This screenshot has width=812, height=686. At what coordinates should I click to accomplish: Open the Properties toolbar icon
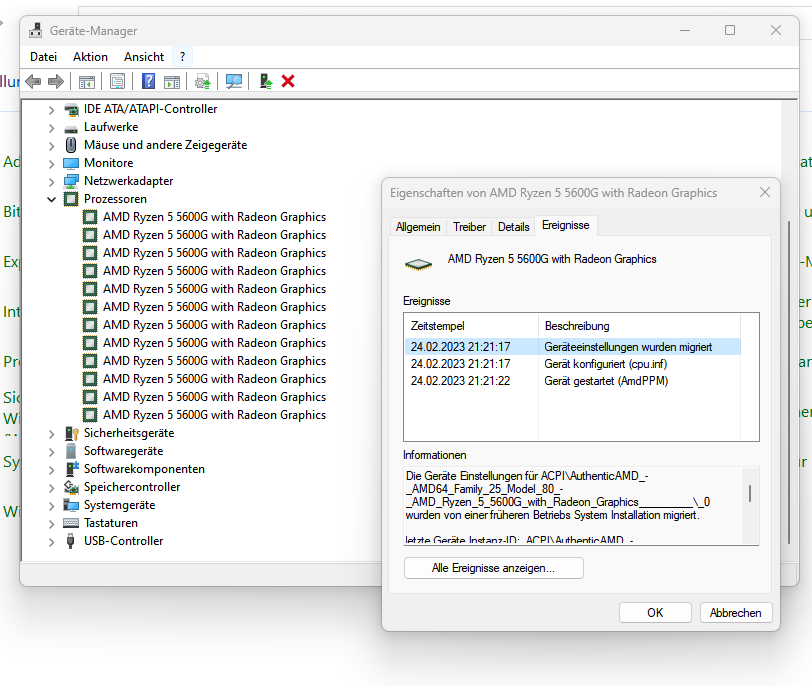pyautogui.click(x=118, y=81)
